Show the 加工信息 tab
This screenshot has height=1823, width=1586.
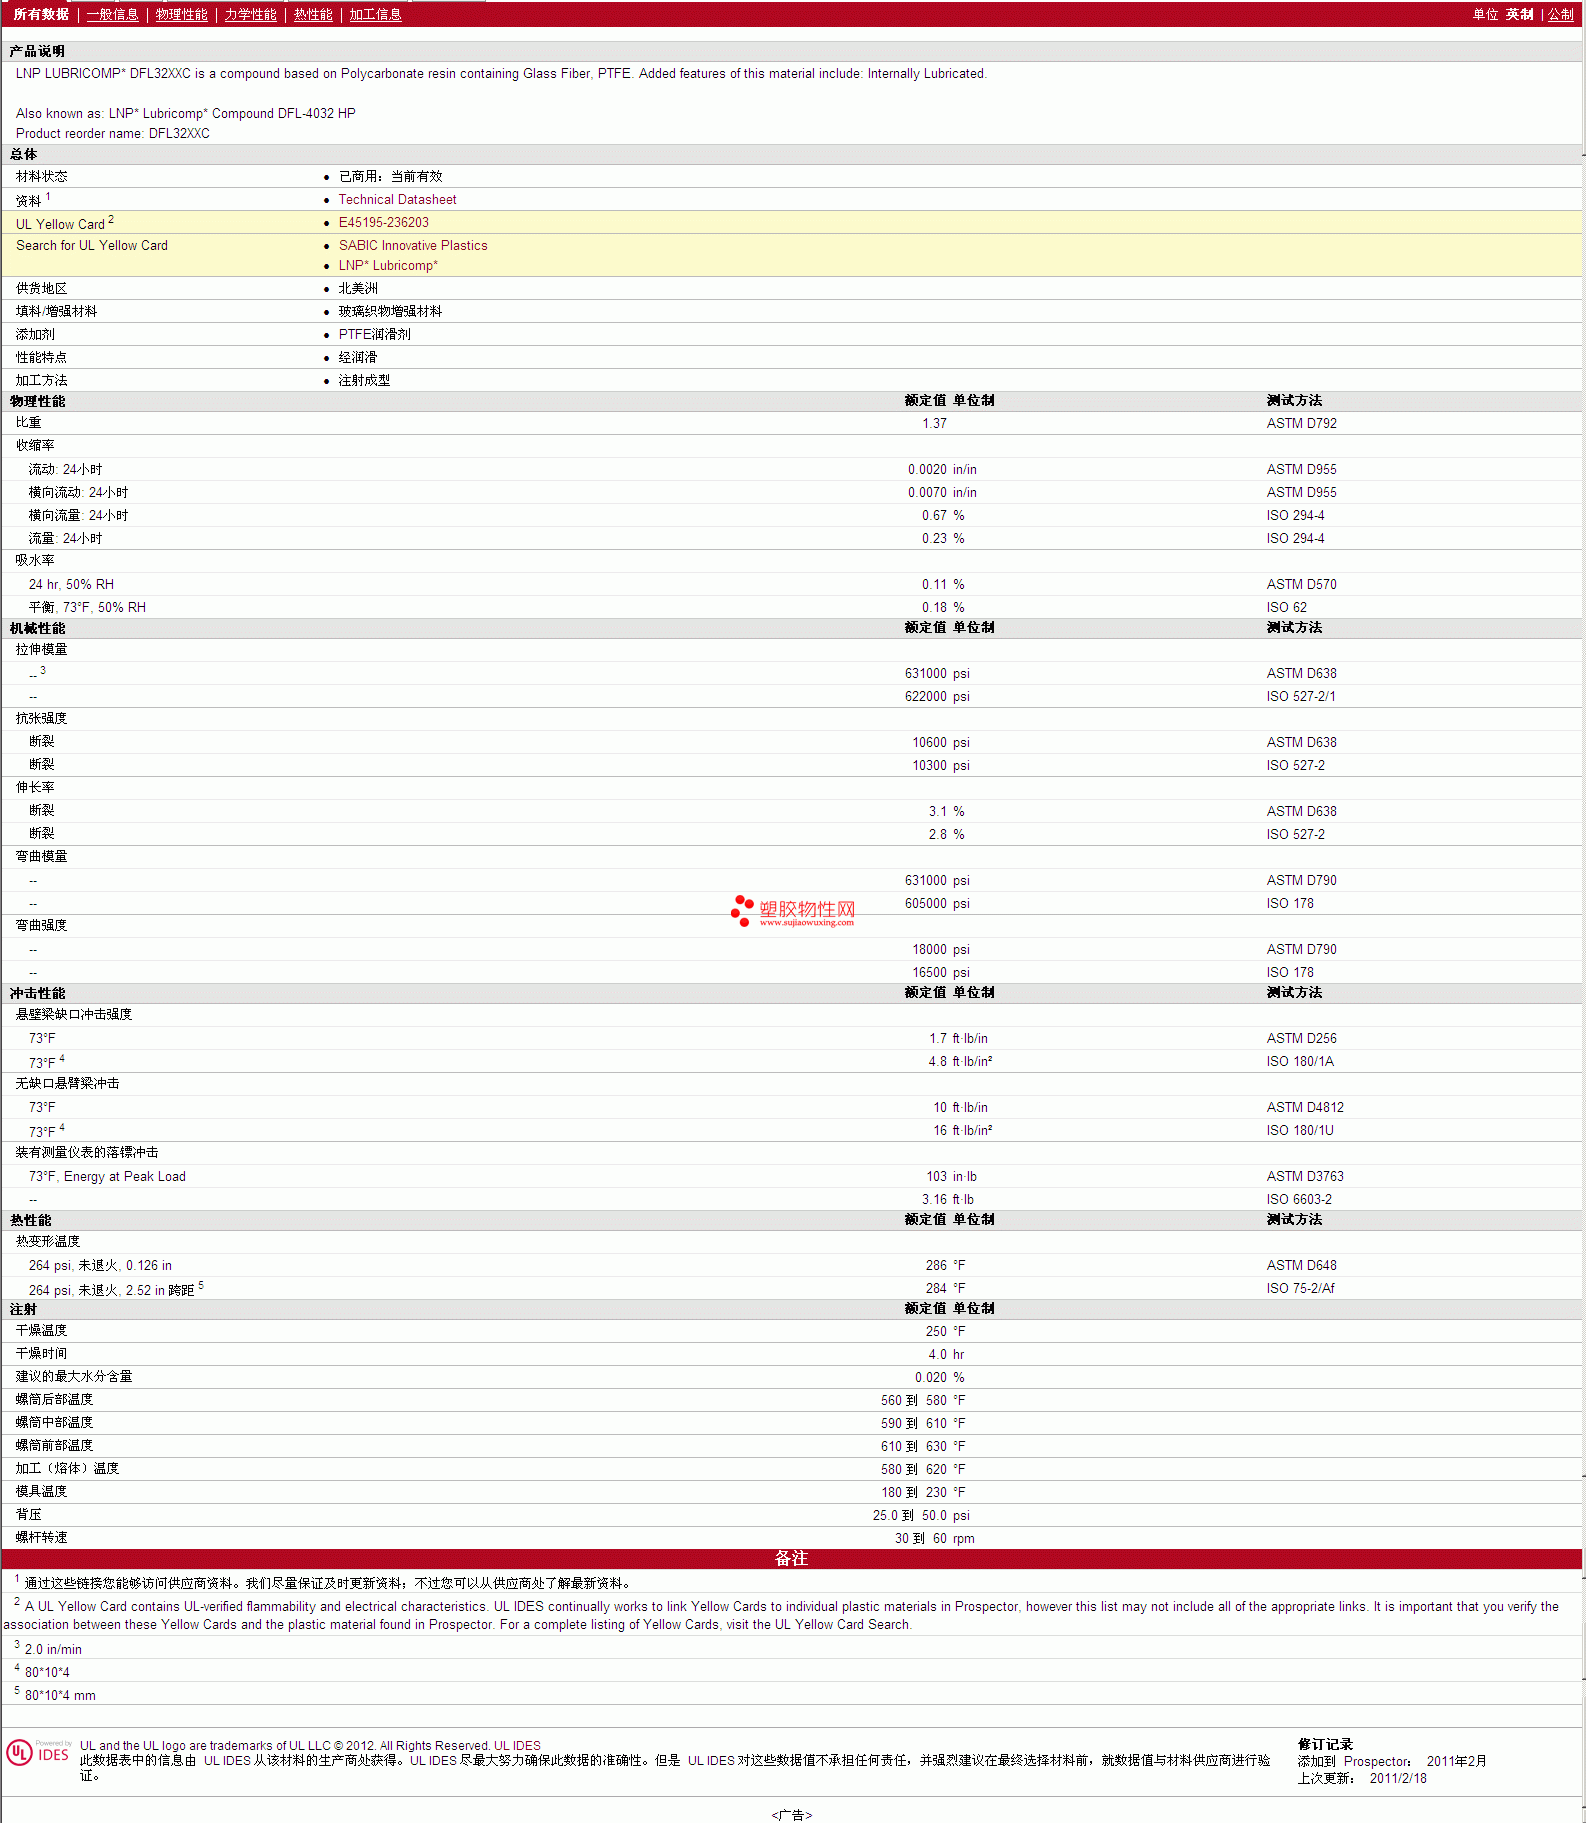(375, 14)
